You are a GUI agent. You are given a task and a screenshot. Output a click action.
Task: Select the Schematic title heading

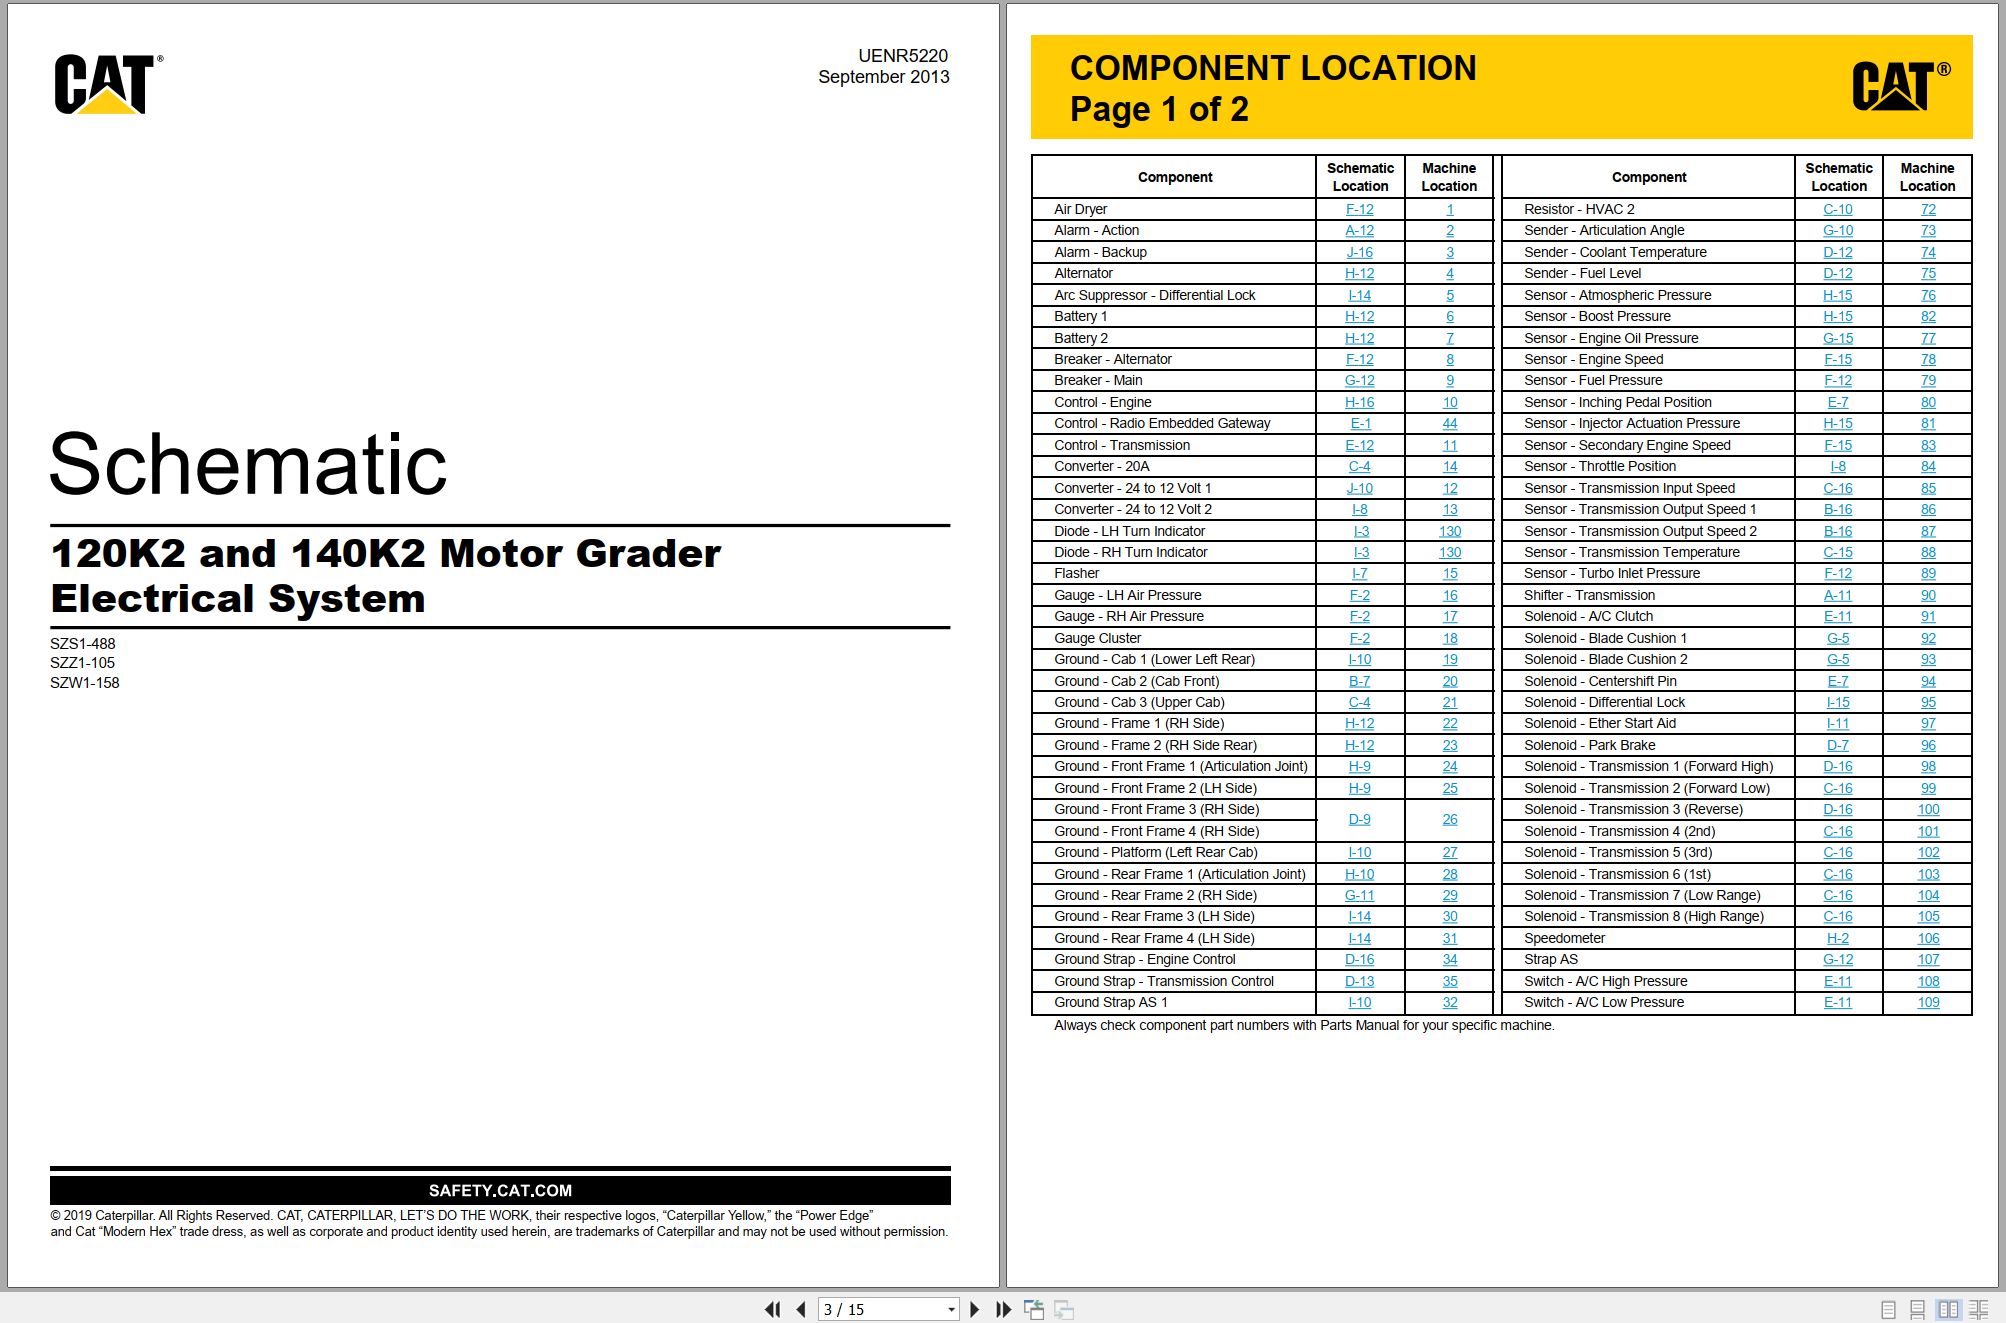(x=248, y=464)
